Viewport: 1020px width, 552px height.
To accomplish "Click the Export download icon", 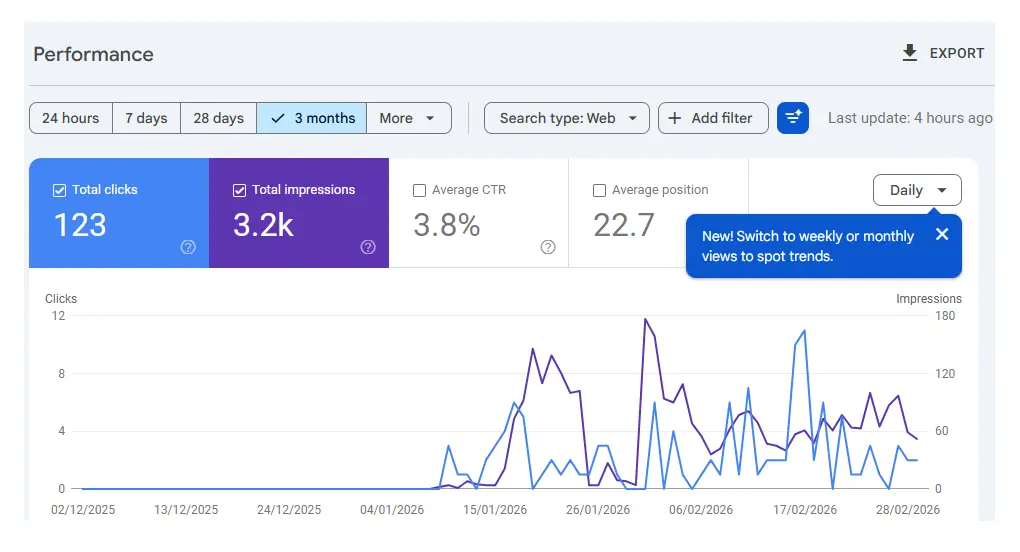I will click(x=909, y=53).
